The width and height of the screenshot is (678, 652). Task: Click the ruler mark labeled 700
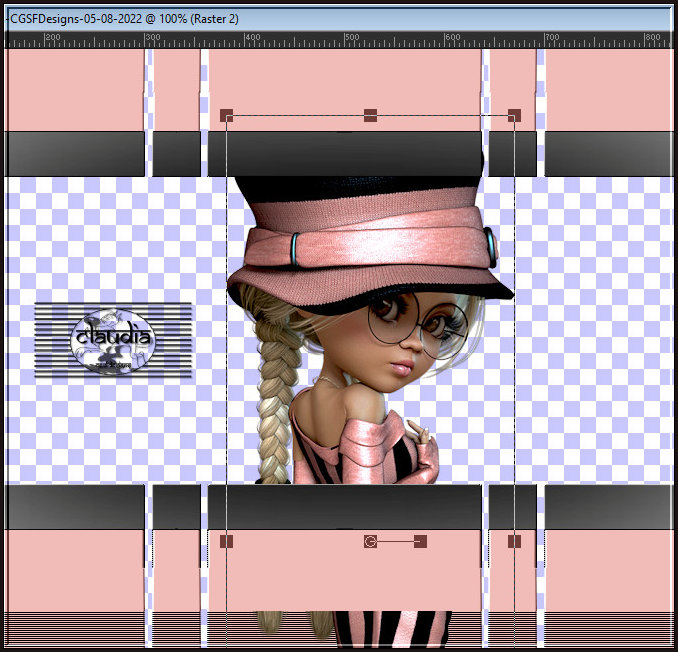(x=552, y=37)
